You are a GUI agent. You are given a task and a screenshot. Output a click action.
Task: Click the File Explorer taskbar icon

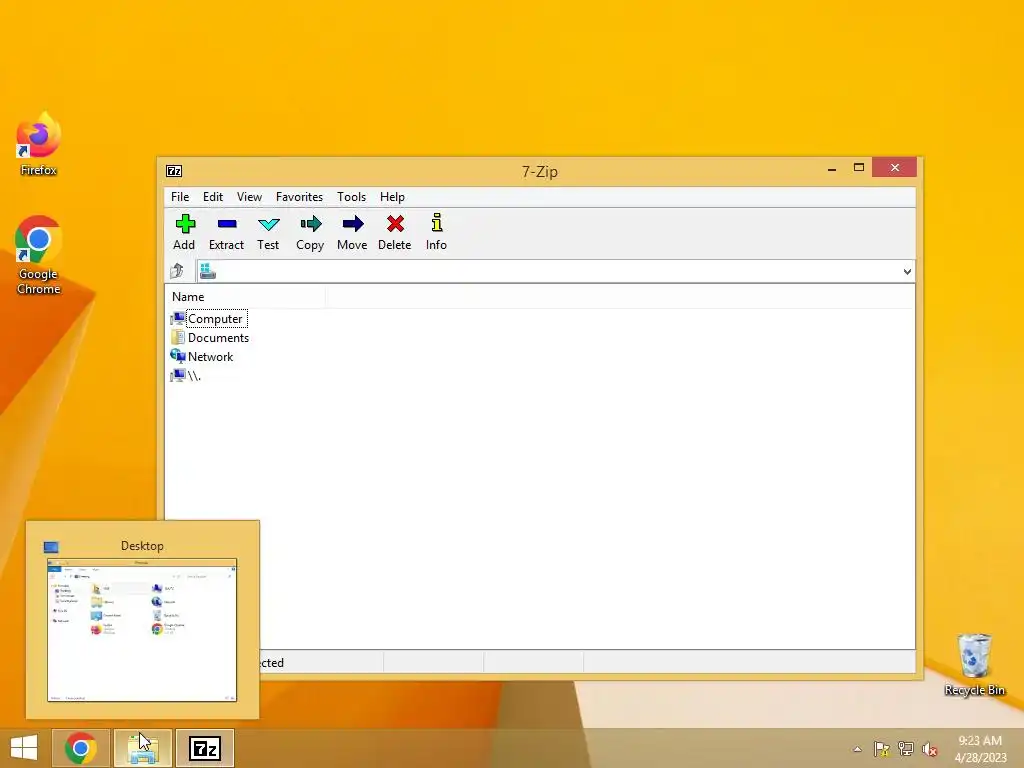(143, 748)
